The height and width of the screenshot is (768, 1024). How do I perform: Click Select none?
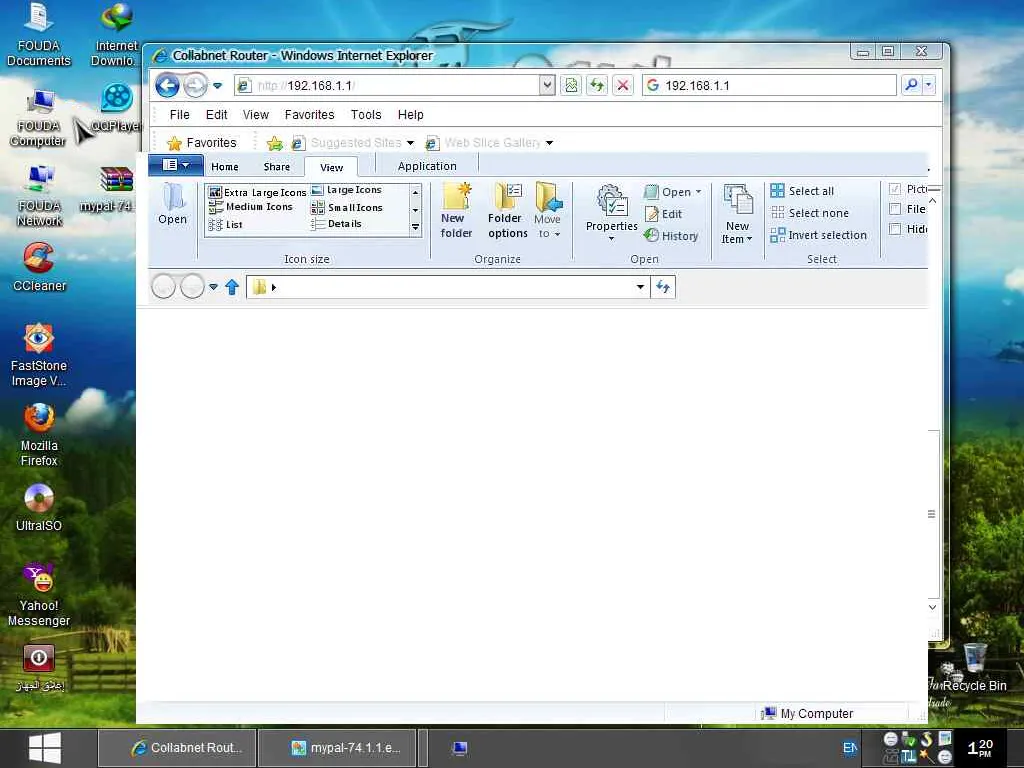tap(810, 213)
